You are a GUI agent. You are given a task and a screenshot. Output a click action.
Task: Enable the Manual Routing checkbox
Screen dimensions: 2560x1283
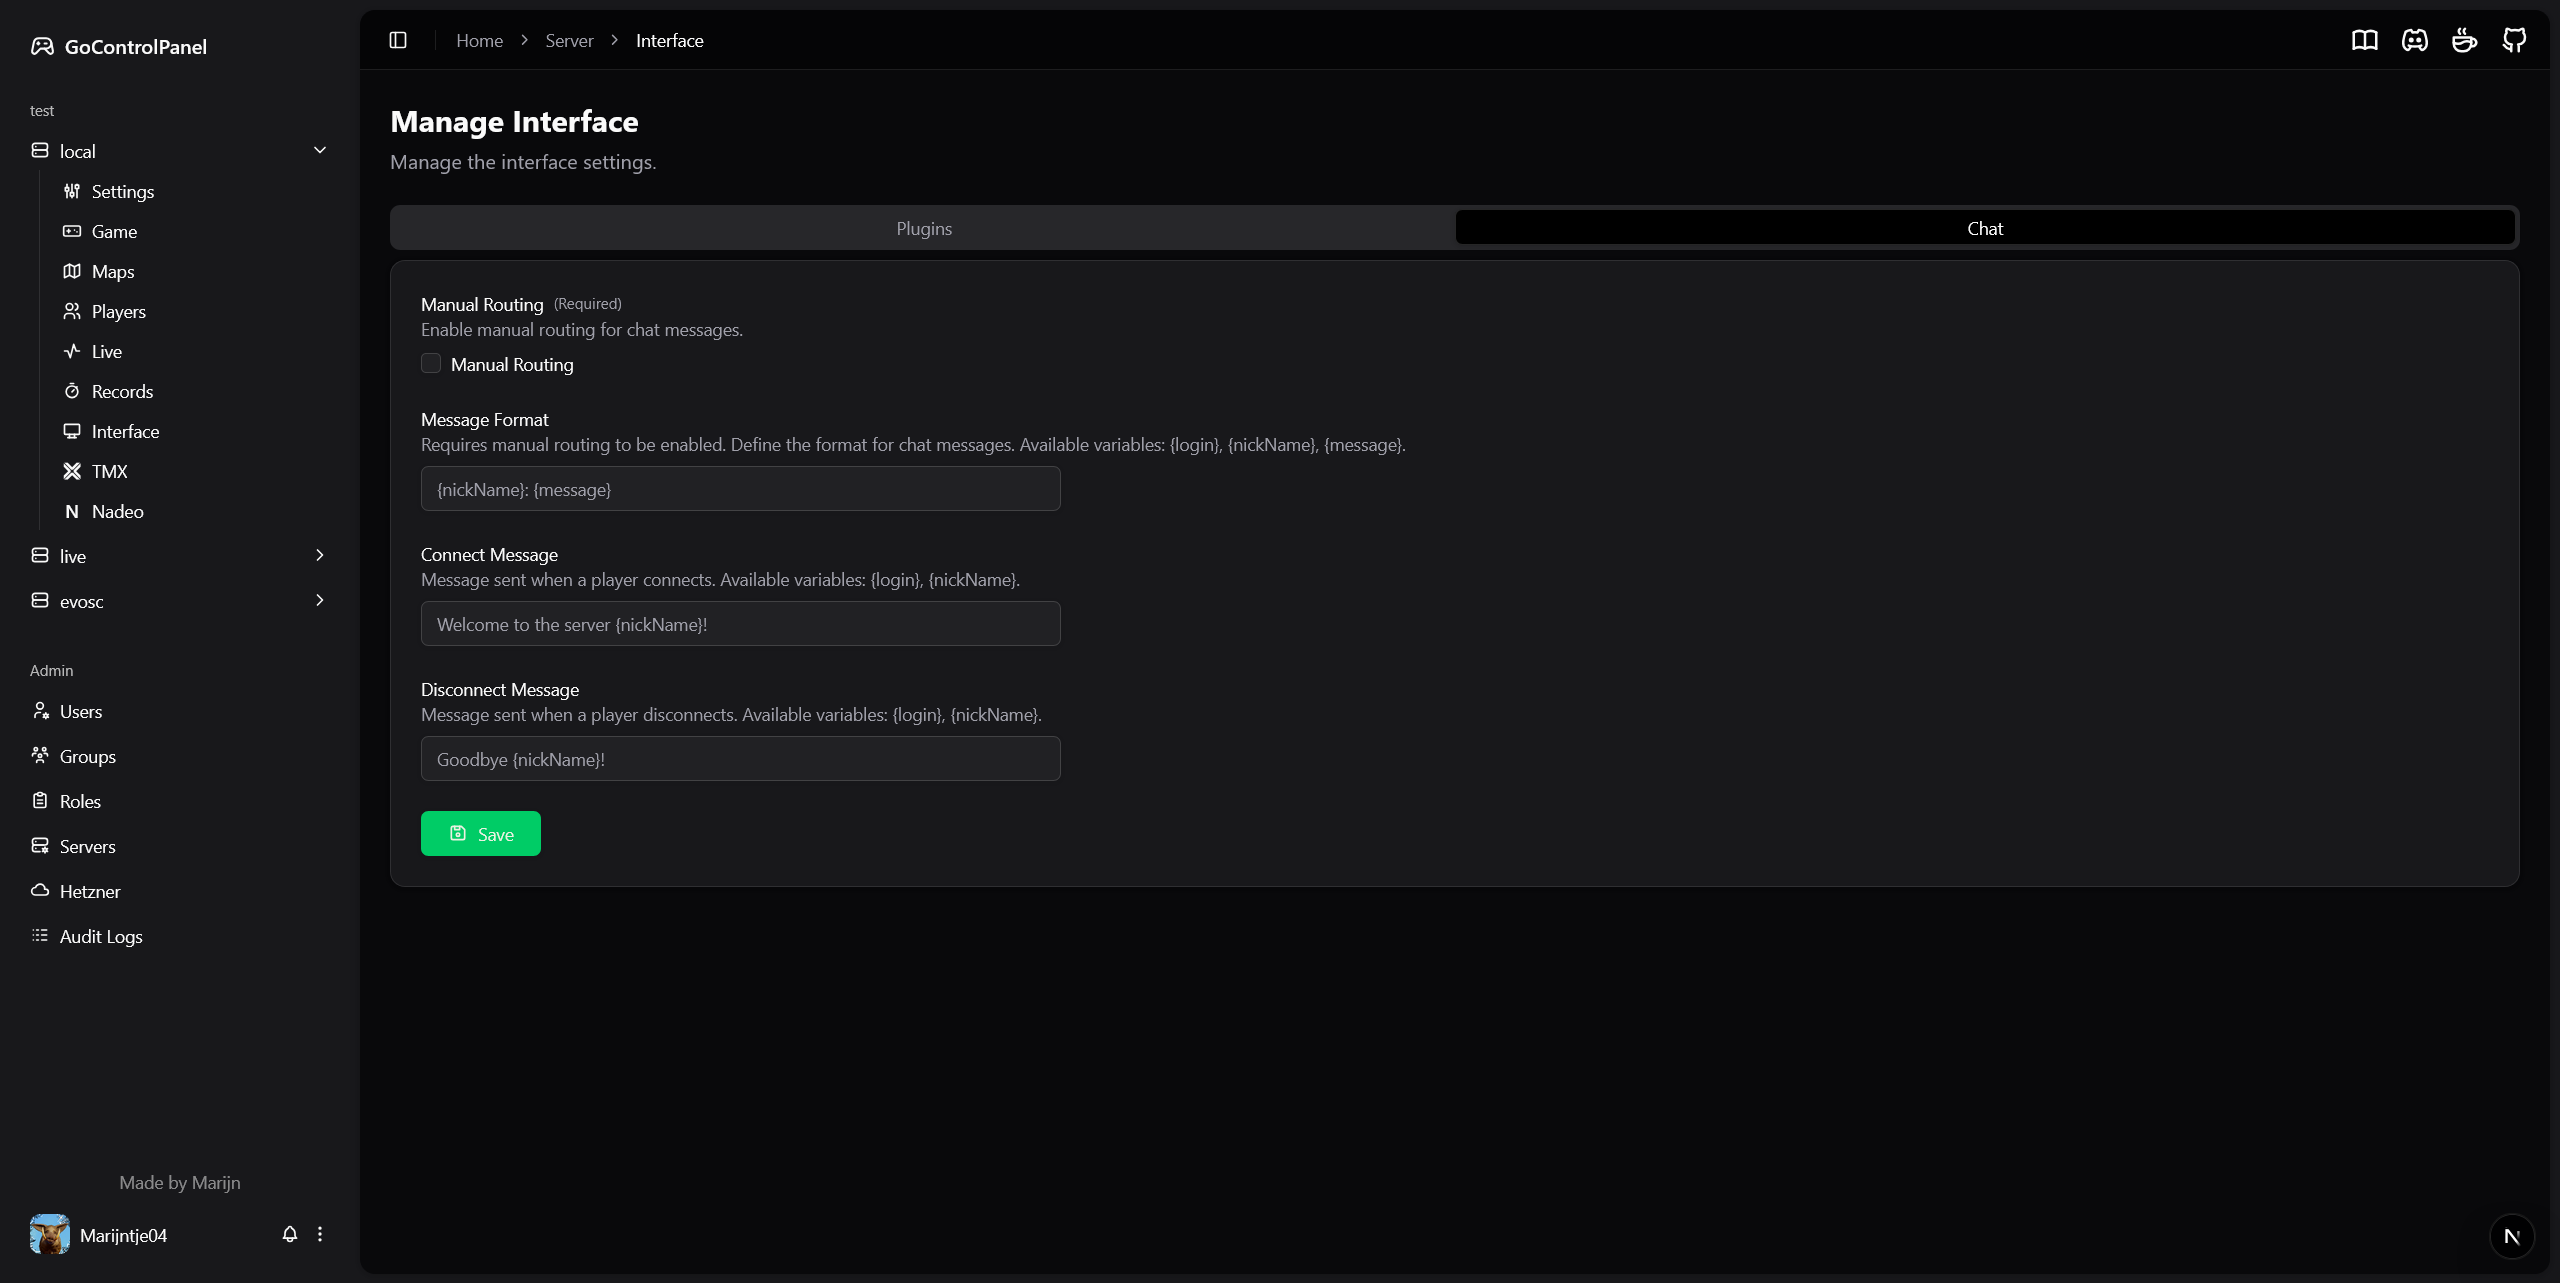[x=431, y=364]
